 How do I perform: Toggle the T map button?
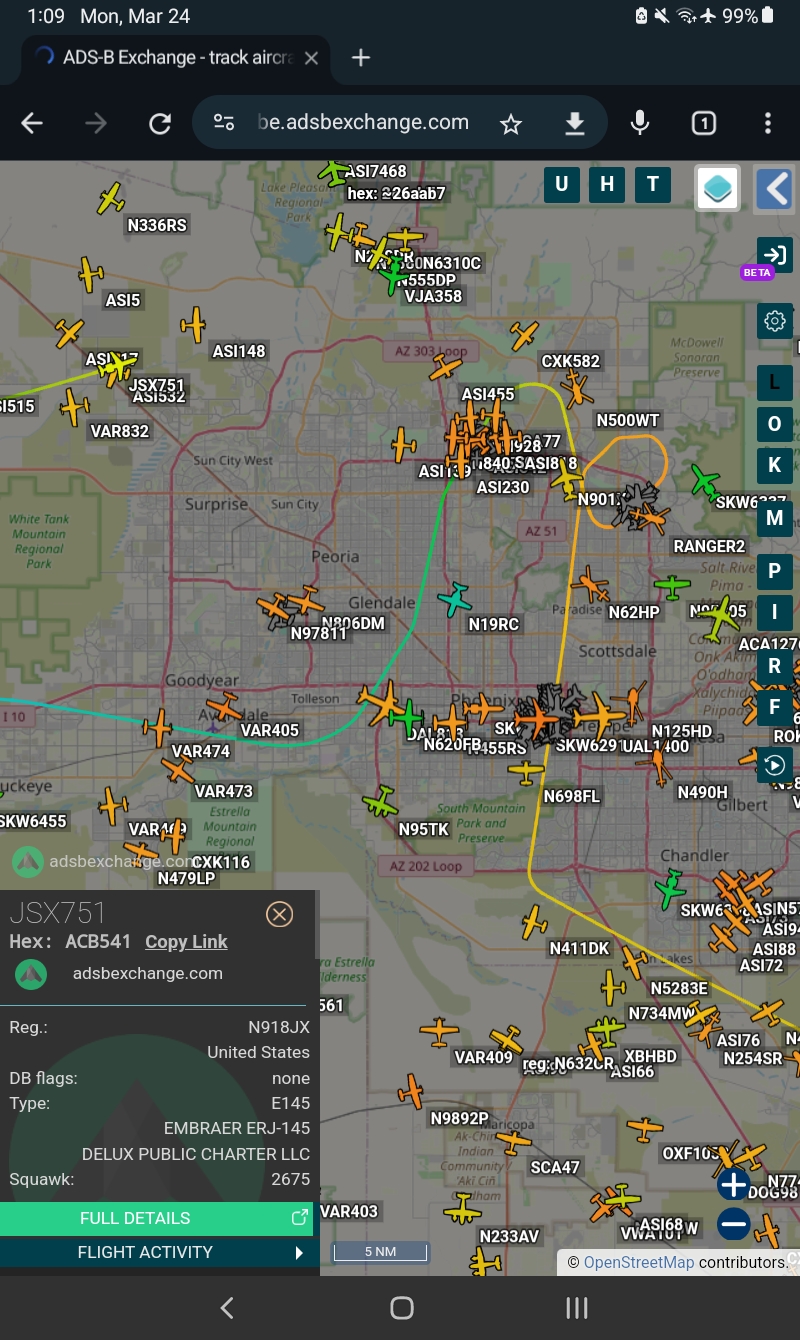coord(653,184)
